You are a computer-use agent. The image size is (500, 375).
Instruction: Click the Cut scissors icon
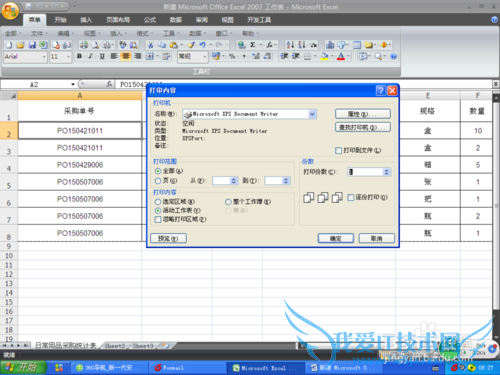tap(151, 45)
